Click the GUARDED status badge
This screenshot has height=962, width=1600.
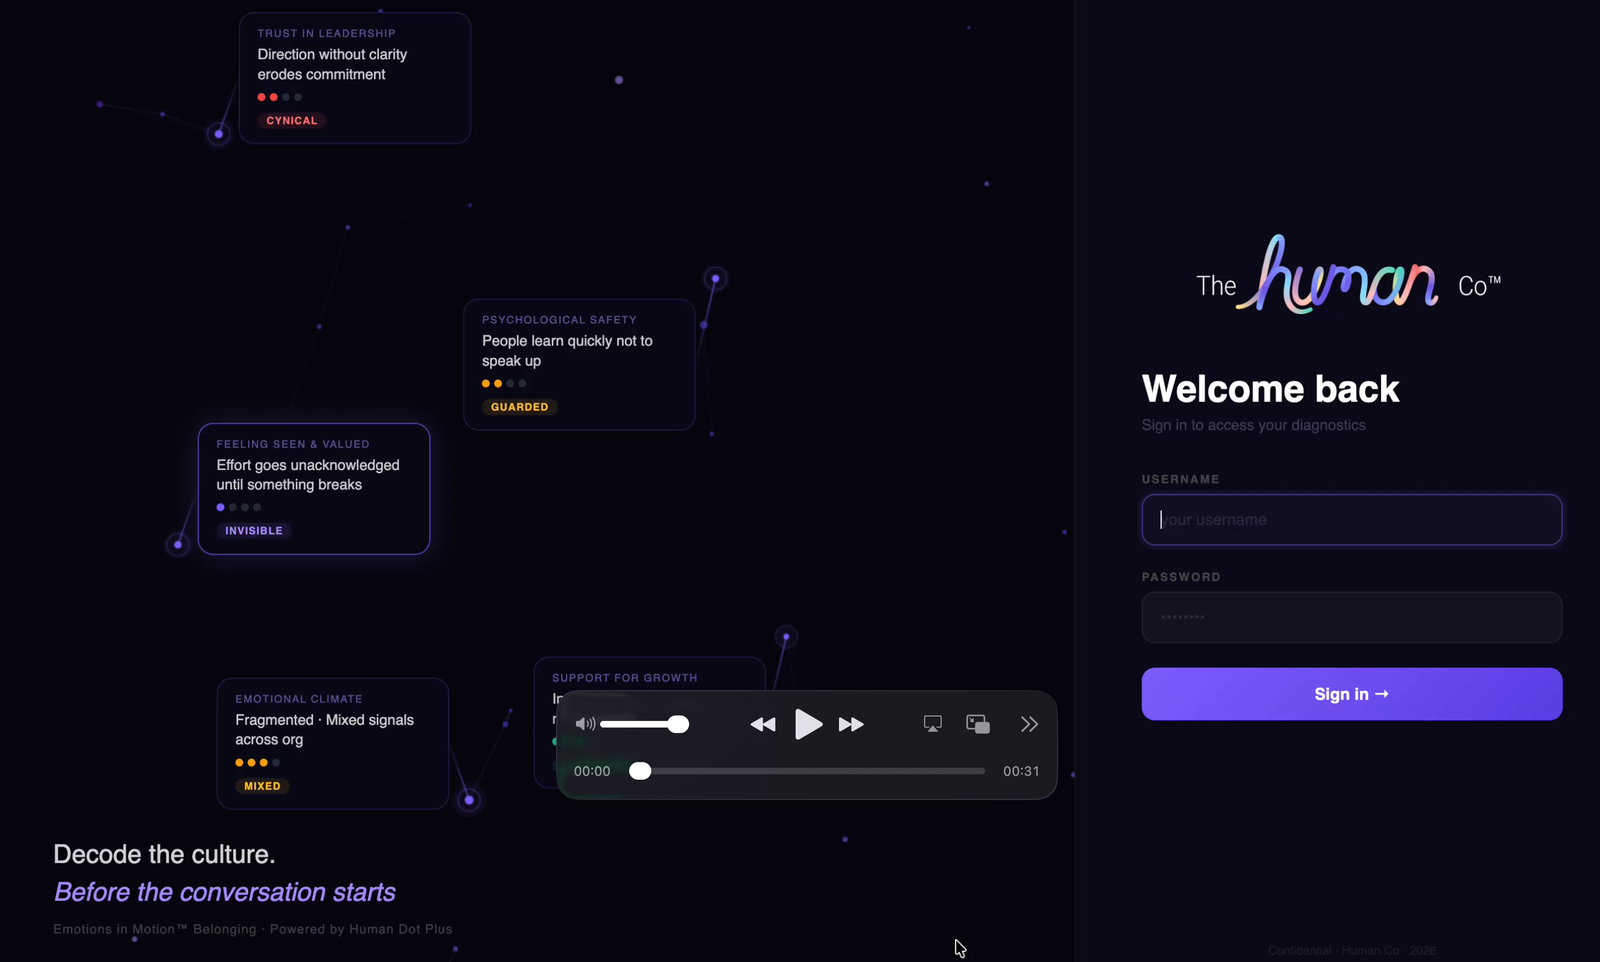click(520, 407)
